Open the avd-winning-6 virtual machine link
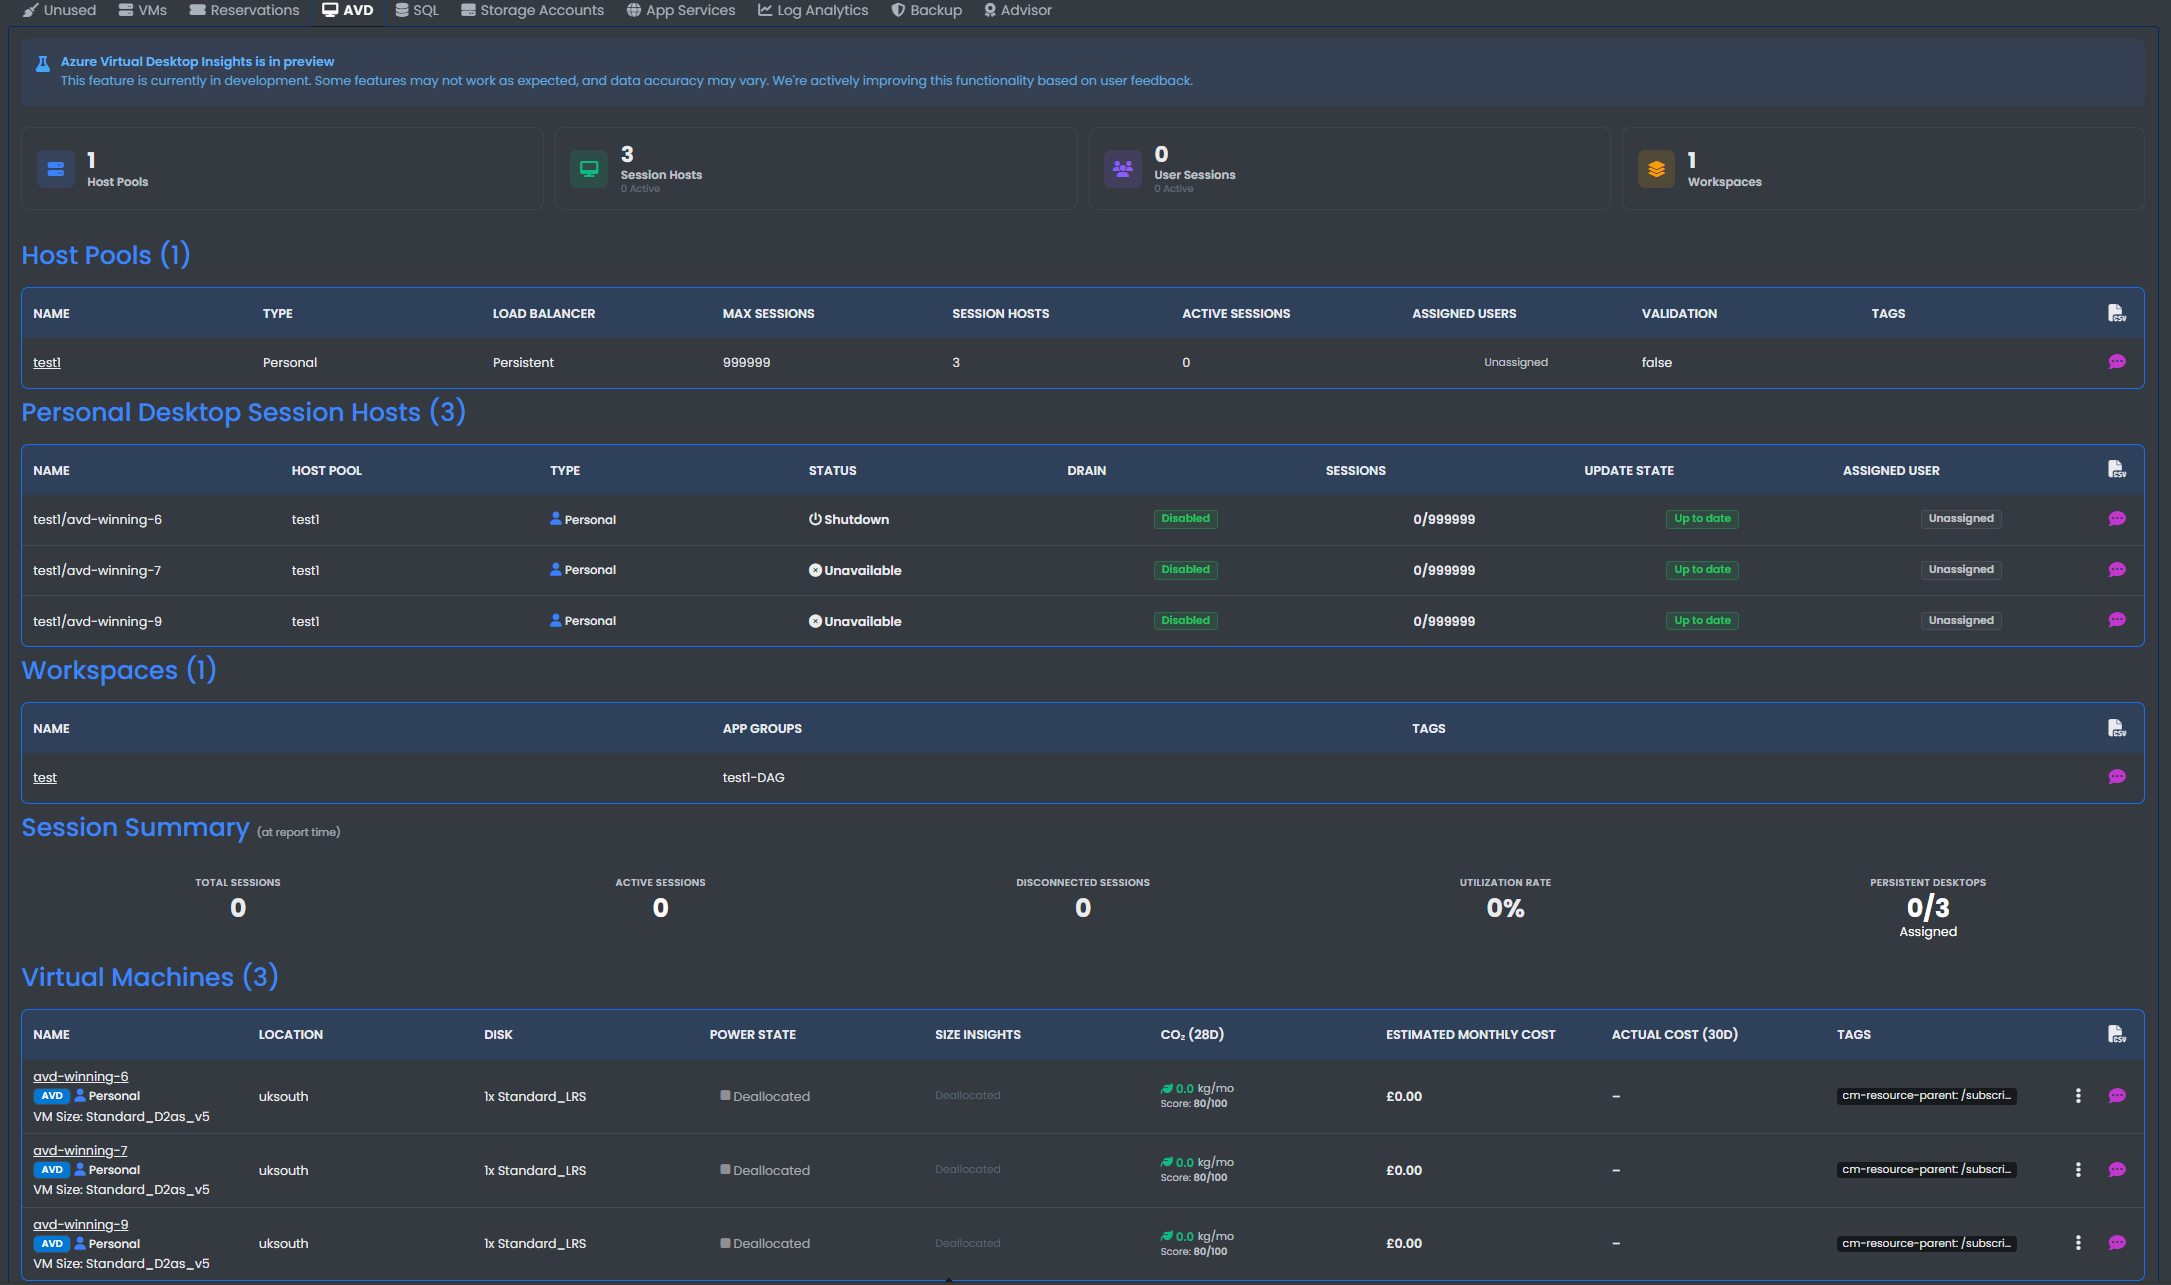 point(81,1076)
